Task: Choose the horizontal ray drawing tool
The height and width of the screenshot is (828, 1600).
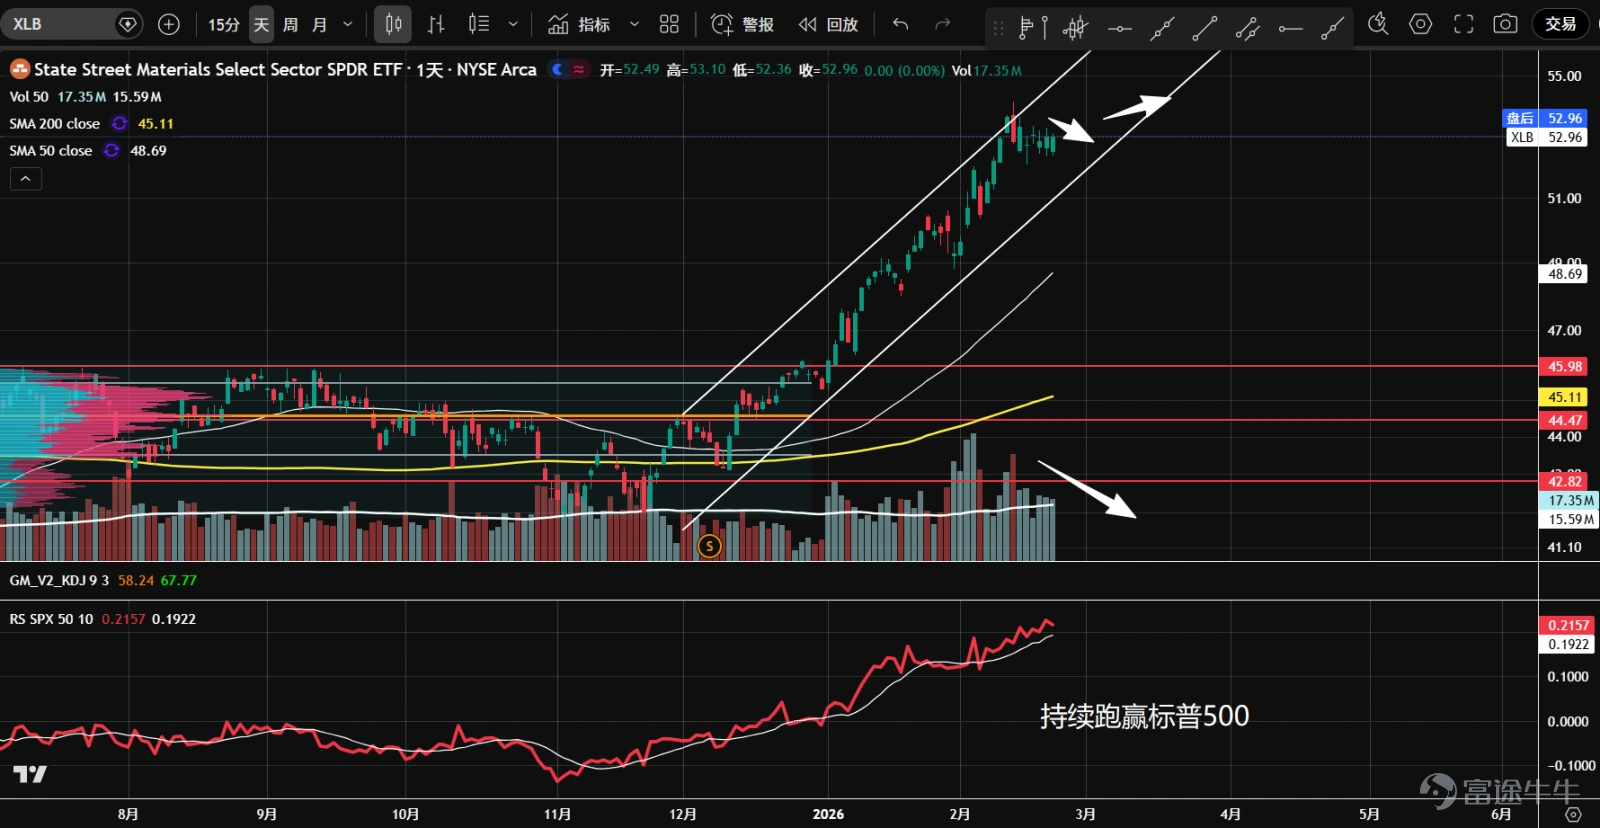Action: coord(1290,28)
